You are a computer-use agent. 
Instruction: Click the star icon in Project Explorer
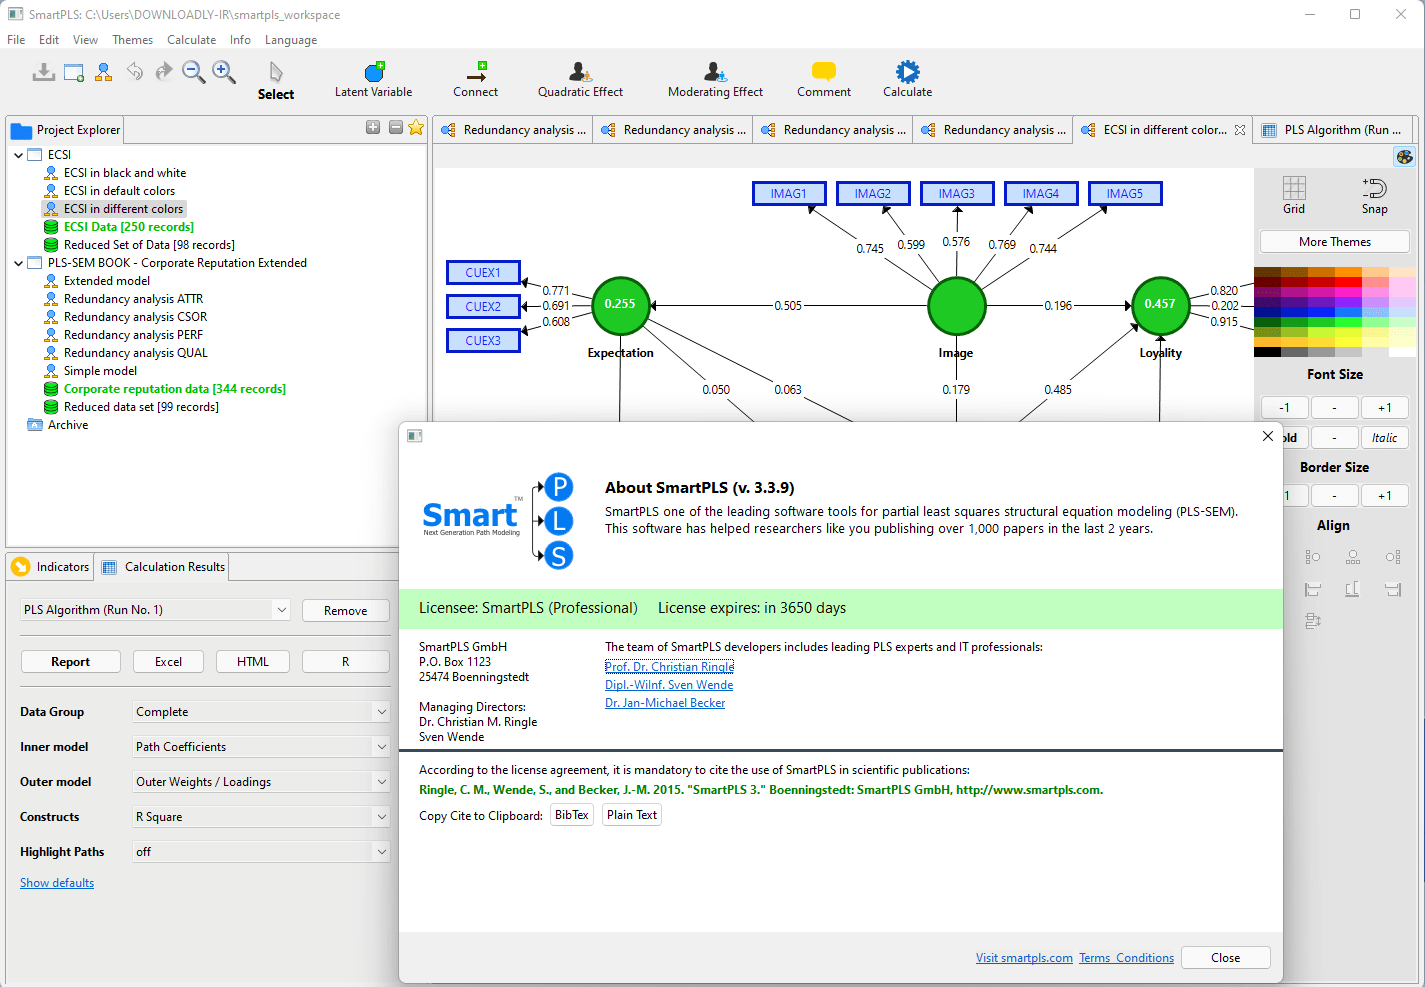[416, 127]
